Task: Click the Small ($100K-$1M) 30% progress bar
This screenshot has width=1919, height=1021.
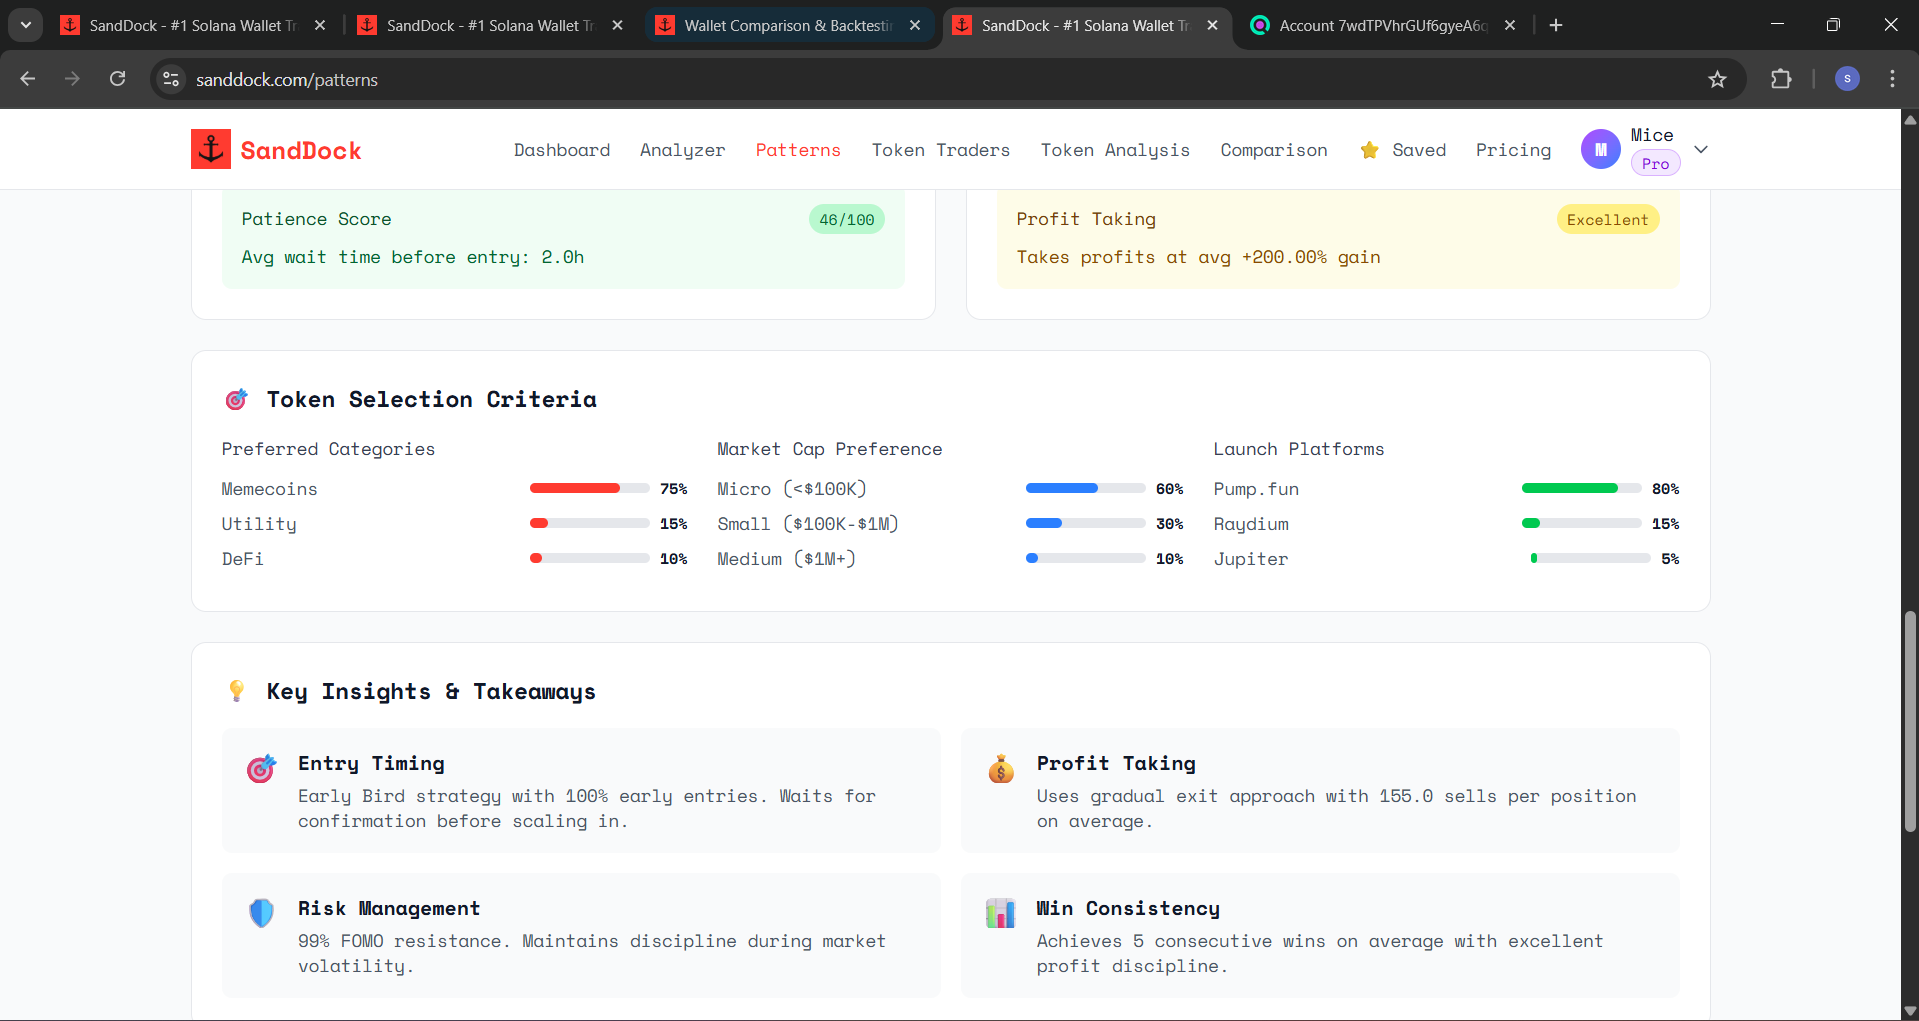Action: click(x=1085, y=523)
